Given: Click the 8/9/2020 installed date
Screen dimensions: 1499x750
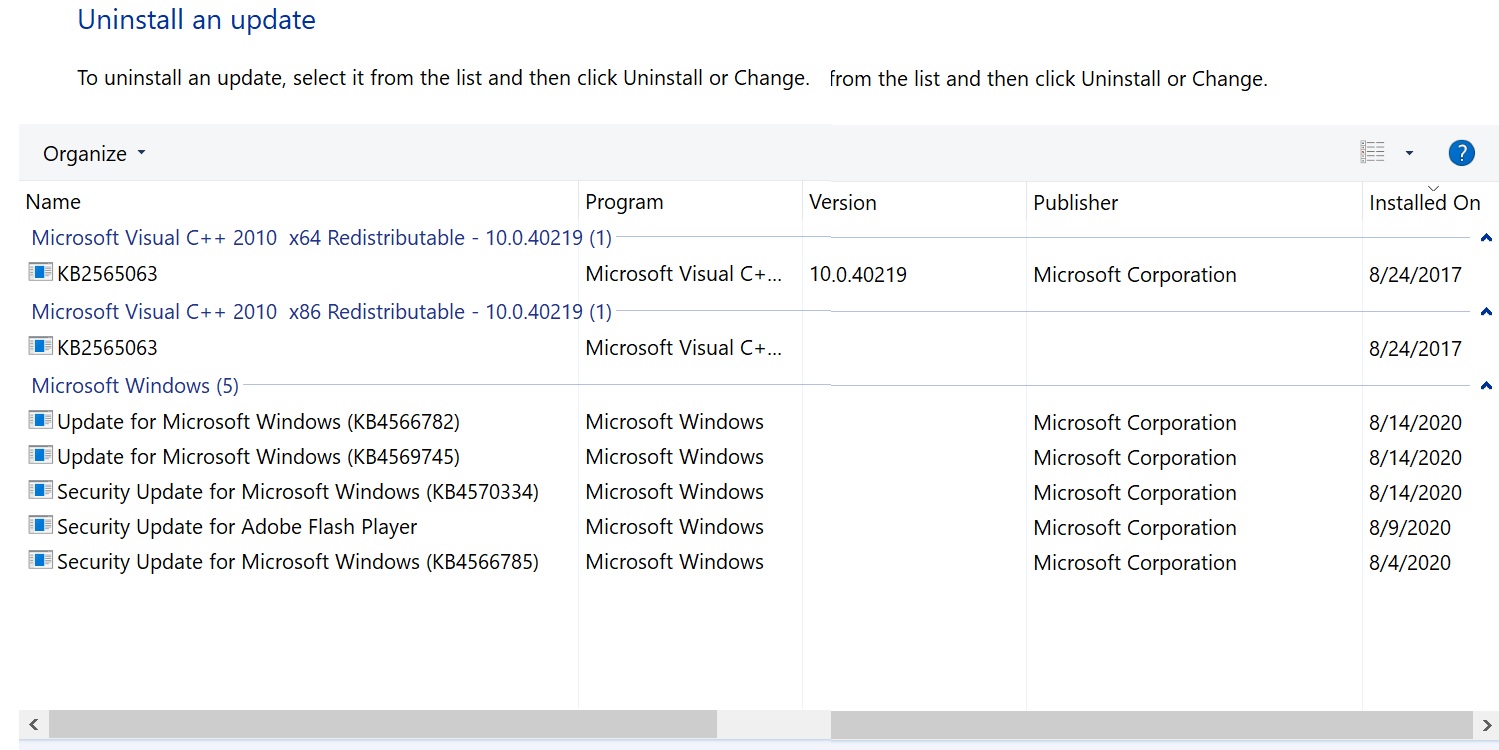Looking at the screenshot, I should click(x=1410, y=527).
